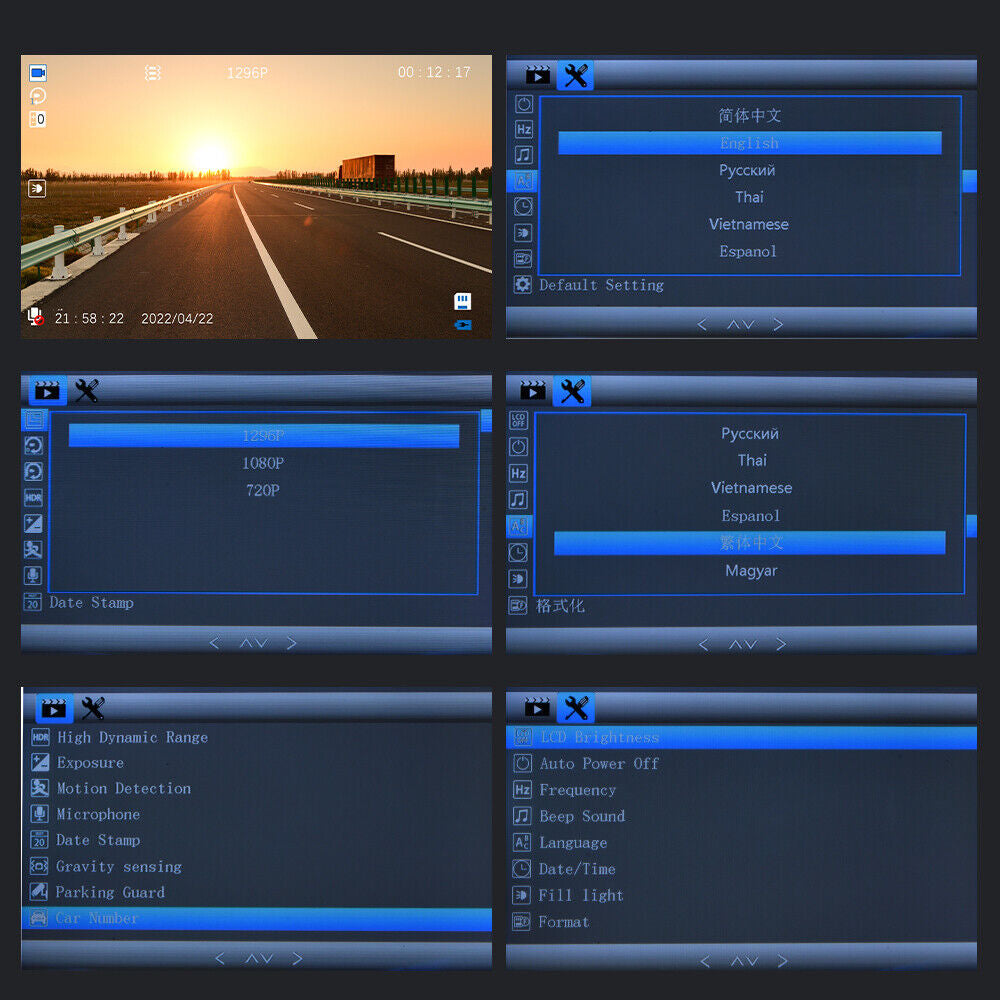The width and height of the screenshot is (1000, 1000).
Task: Click the HDR icon beside High Dynamic Range
Action: point(40,737)
